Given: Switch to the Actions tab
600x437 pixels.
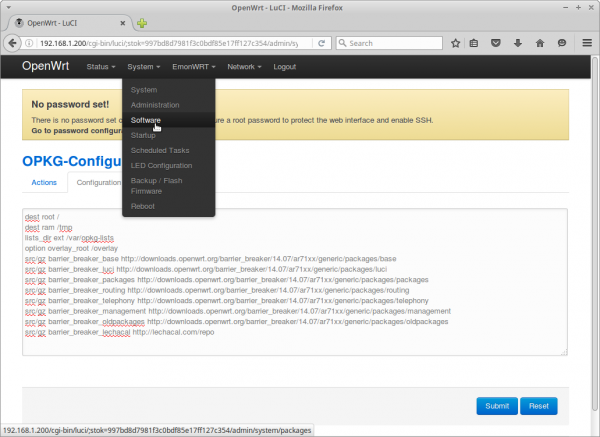Looking at the screenshot, I should (44, 183).
